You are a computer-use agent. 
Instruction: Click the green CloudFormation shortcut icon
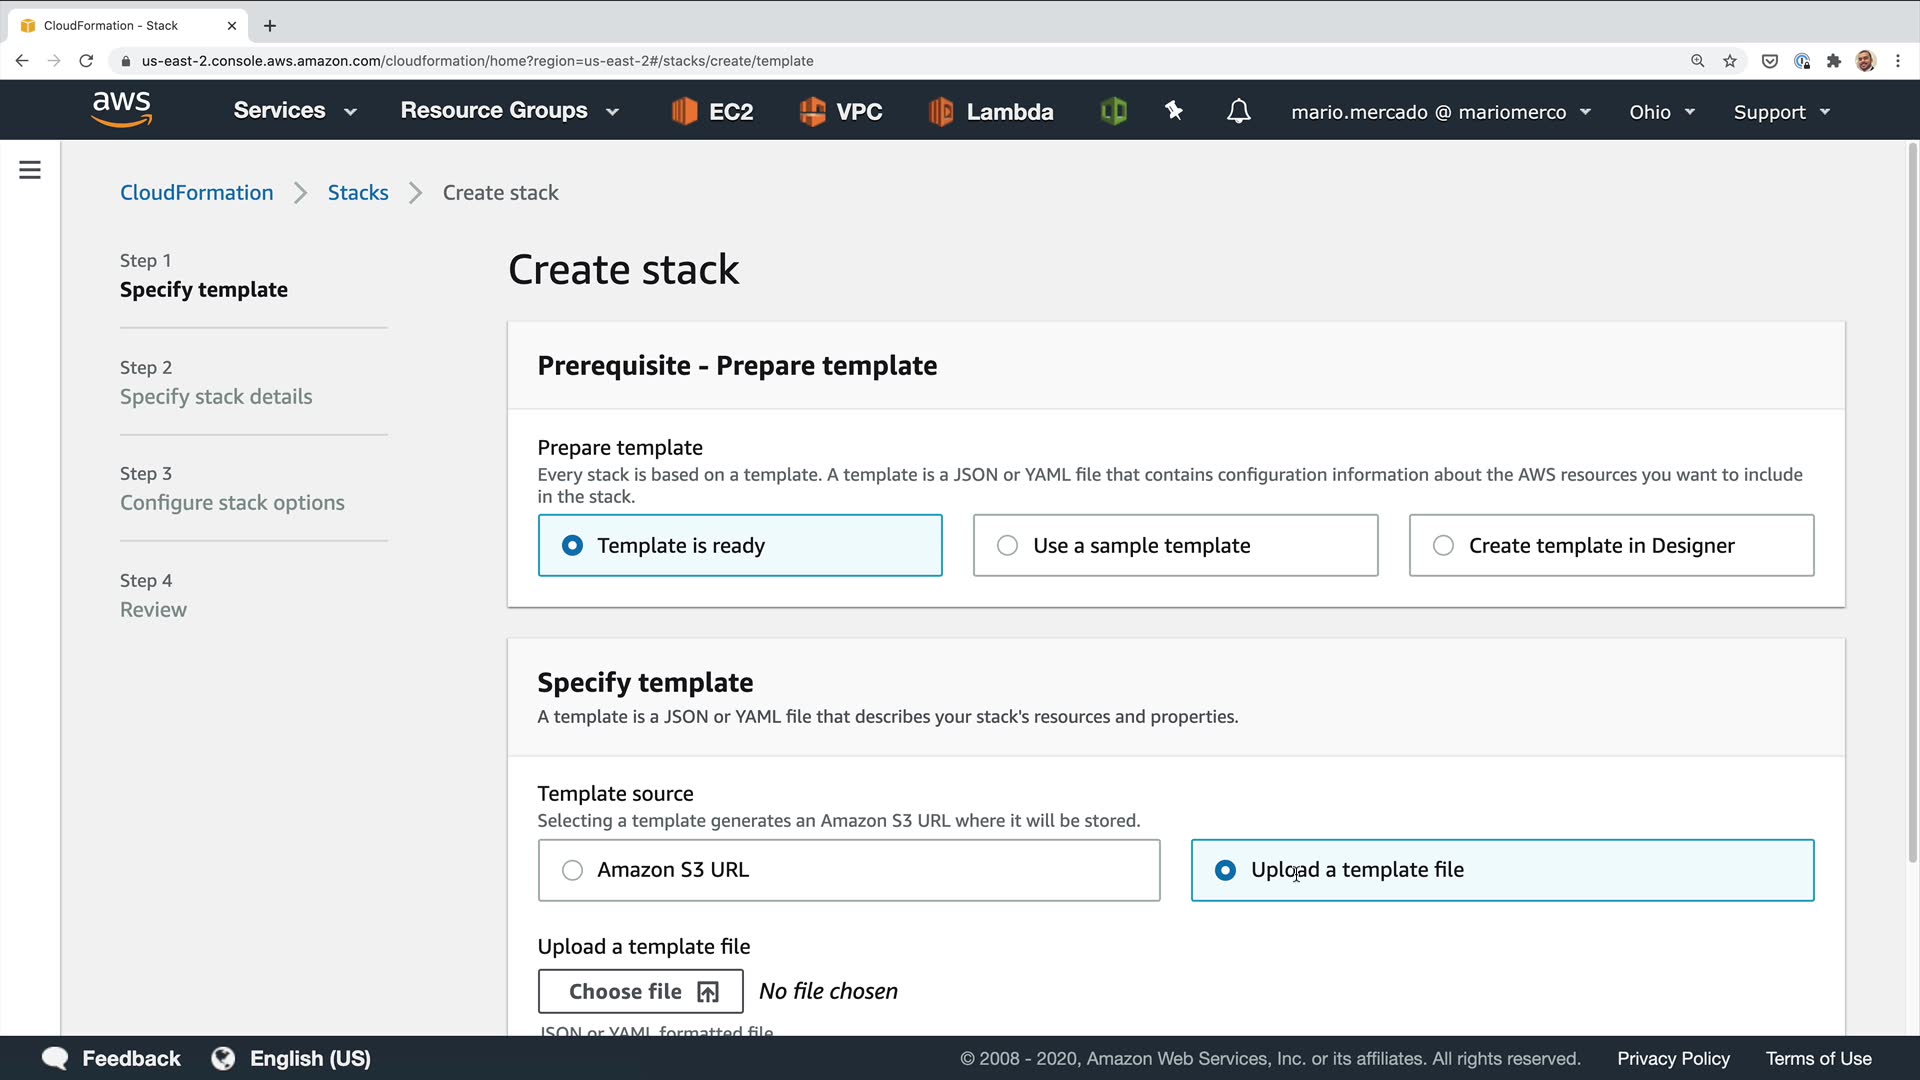1113,111
